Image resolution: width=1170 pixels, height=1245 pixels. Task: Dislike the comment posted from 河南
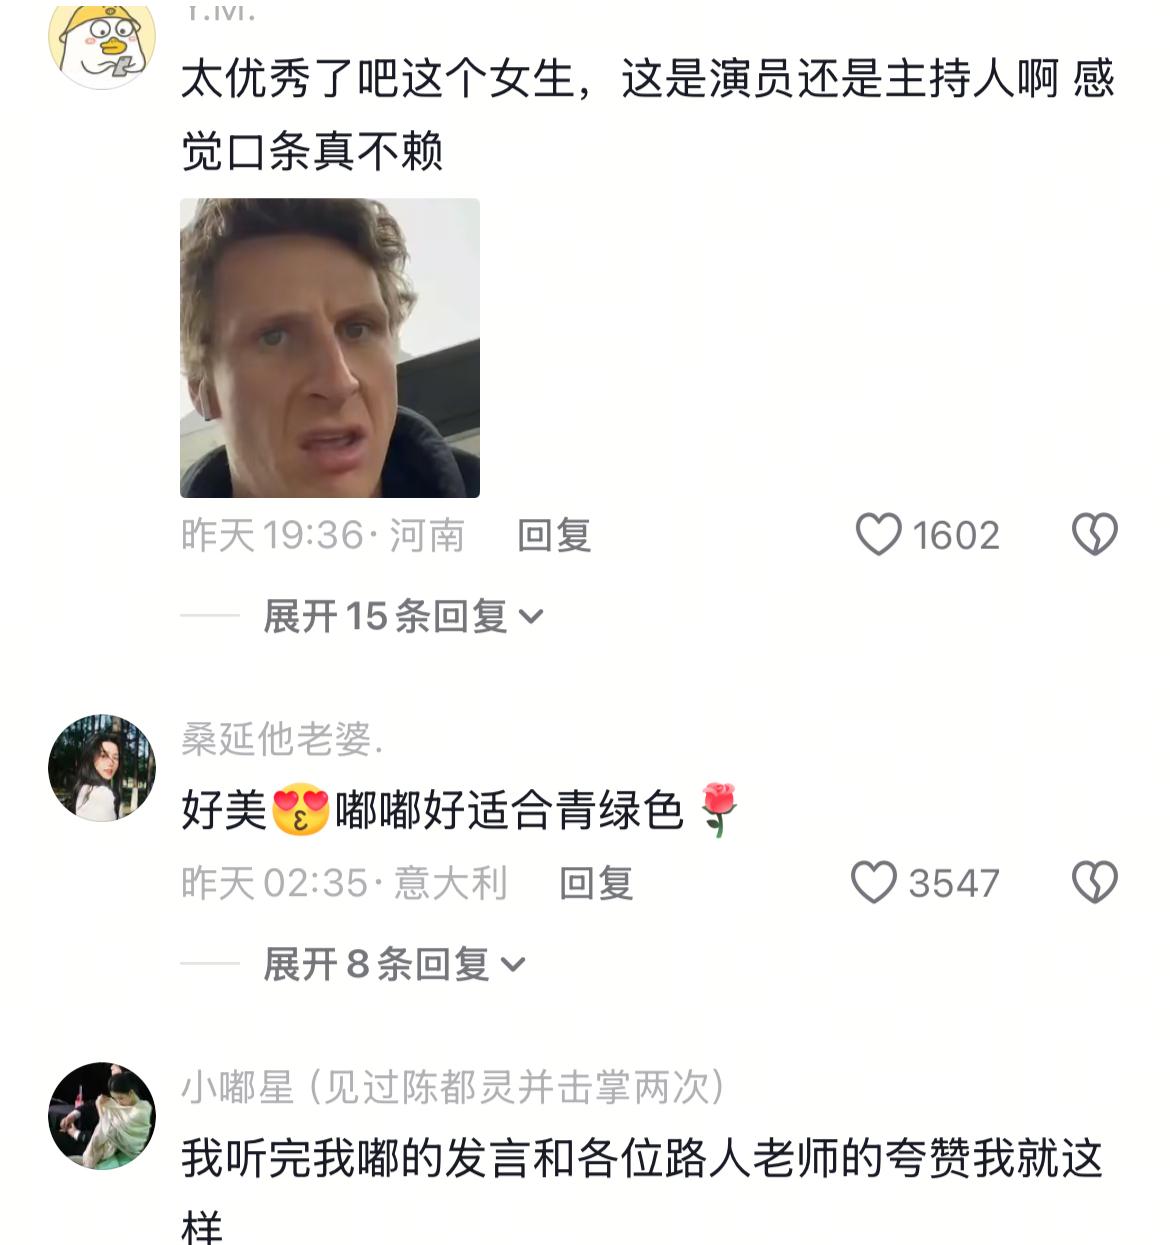coord(1094,535)
